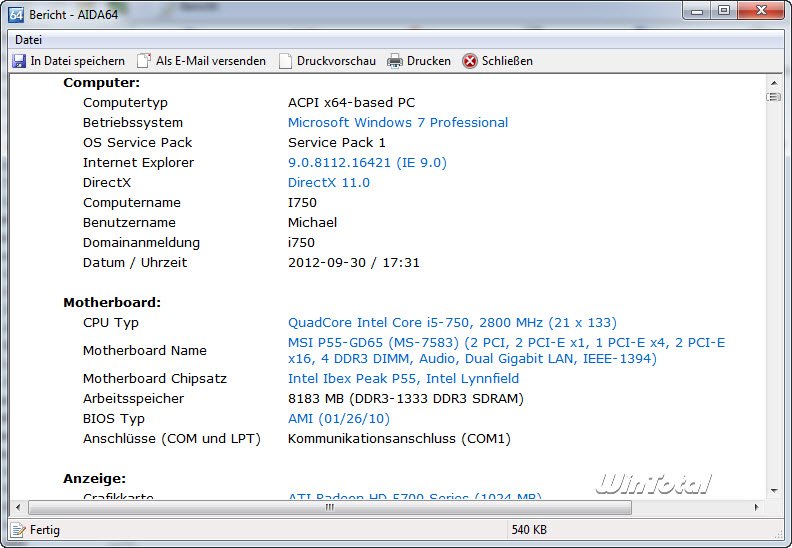Click the vertical scrollbar thumb grip
Image resolution: width=792 pixels, height=548 pixels.
[774, 96]
